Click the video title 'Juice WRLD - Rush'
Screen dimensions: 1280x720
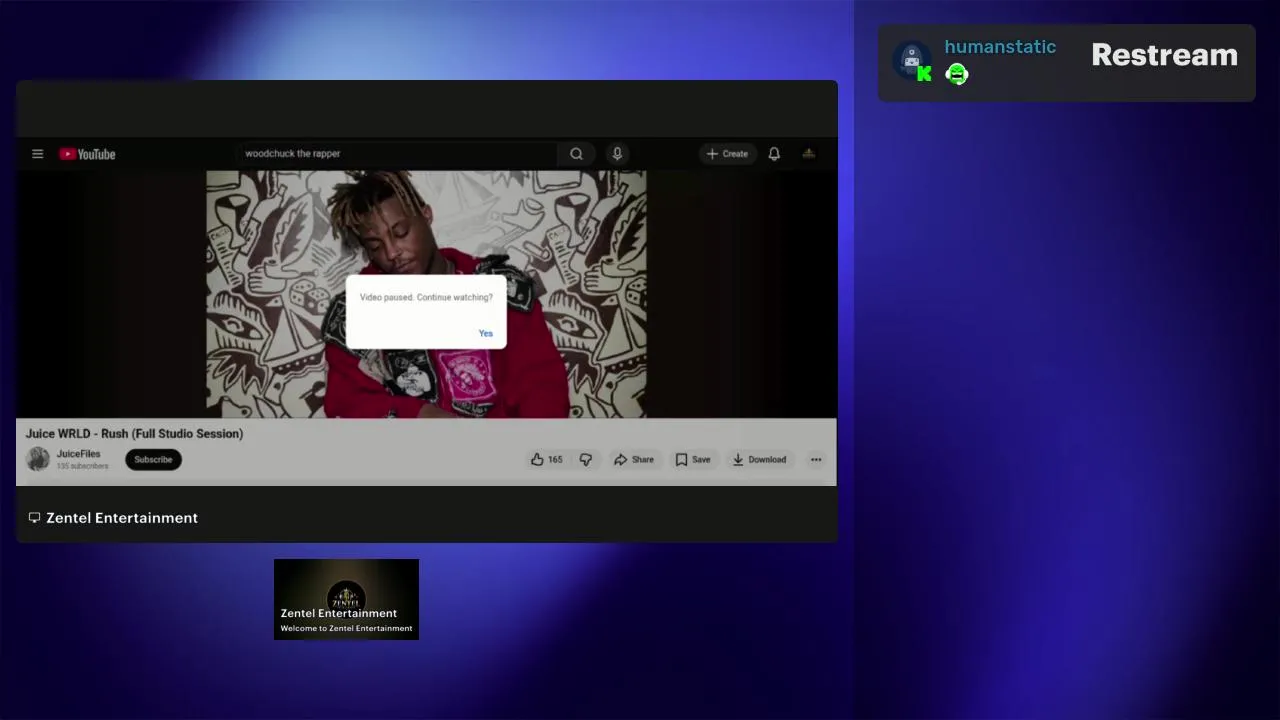point(134,433)
